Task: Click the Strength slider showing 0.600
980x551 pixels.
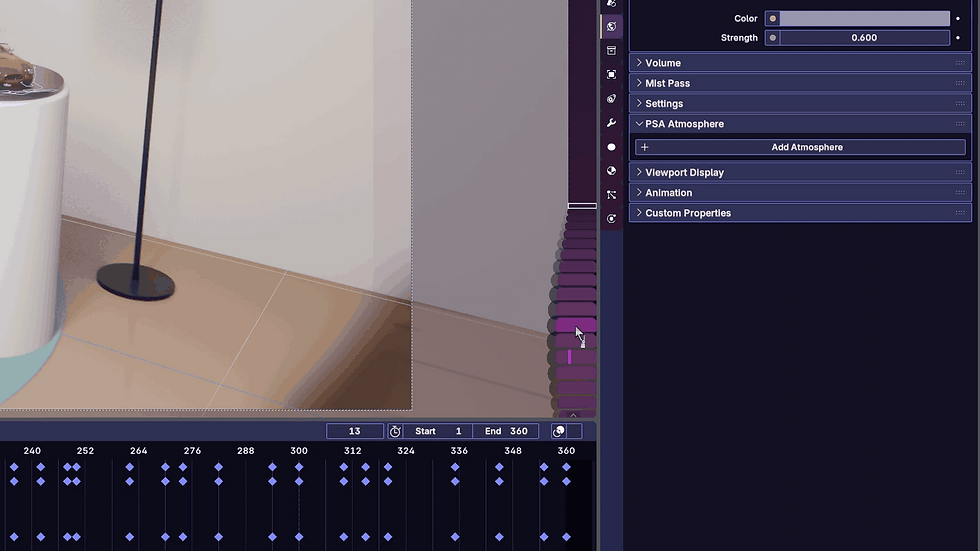Action: tap(864, 37)
